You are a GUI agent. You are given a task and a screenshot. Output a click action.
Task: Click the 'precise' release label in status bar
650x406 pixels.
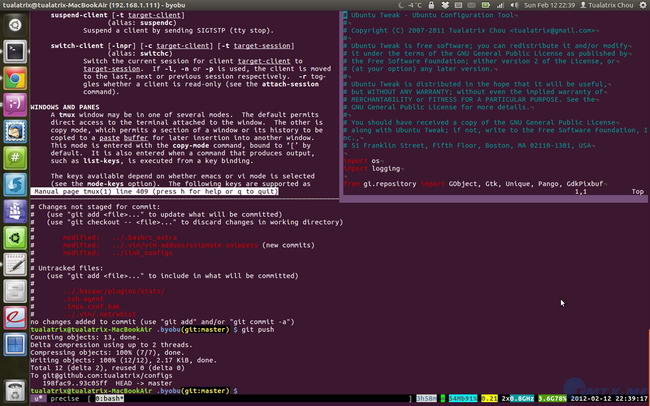65,398
